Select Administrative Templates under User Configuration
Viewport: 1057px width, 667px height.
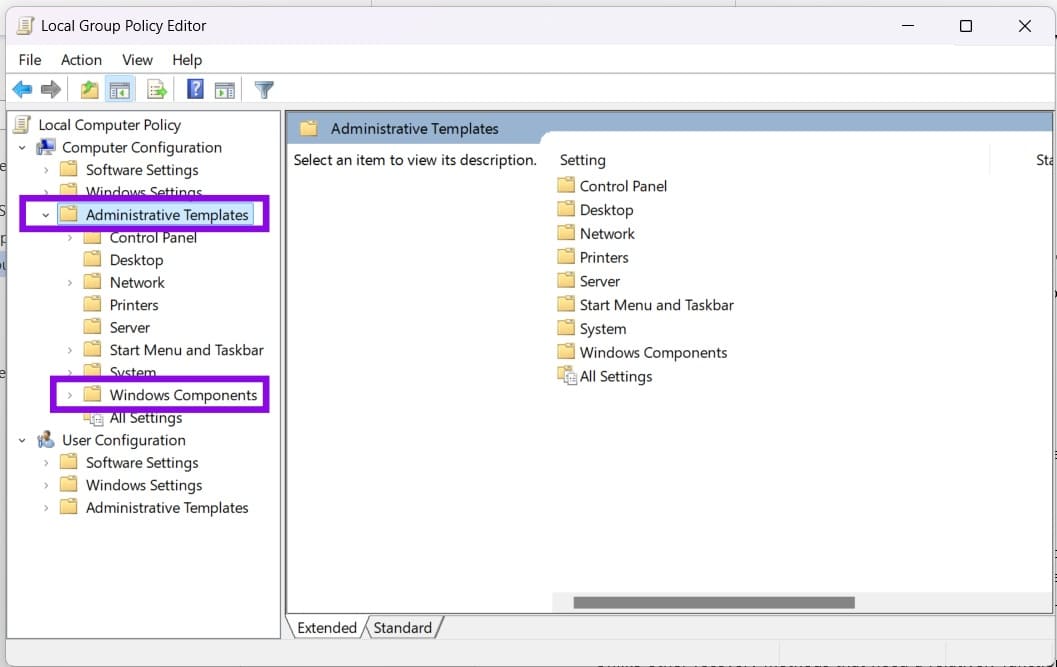pos(167,507)
